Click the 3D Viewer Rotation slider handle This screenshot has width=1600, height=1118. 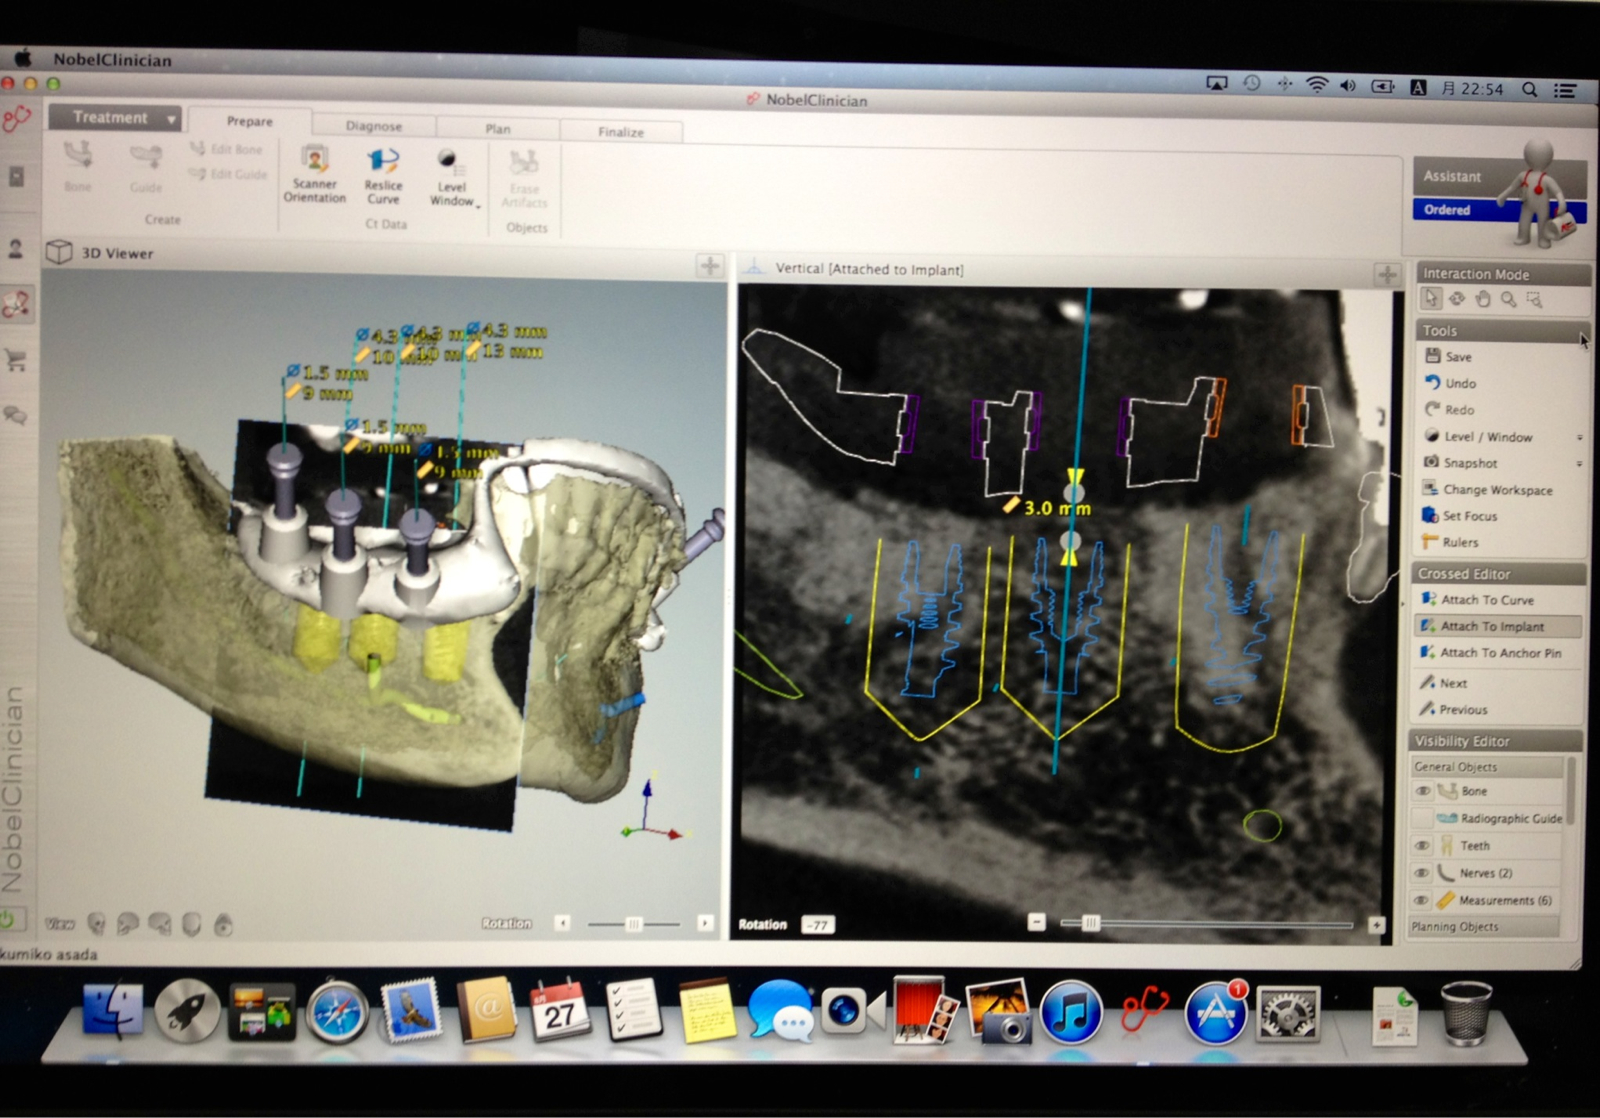633,924
